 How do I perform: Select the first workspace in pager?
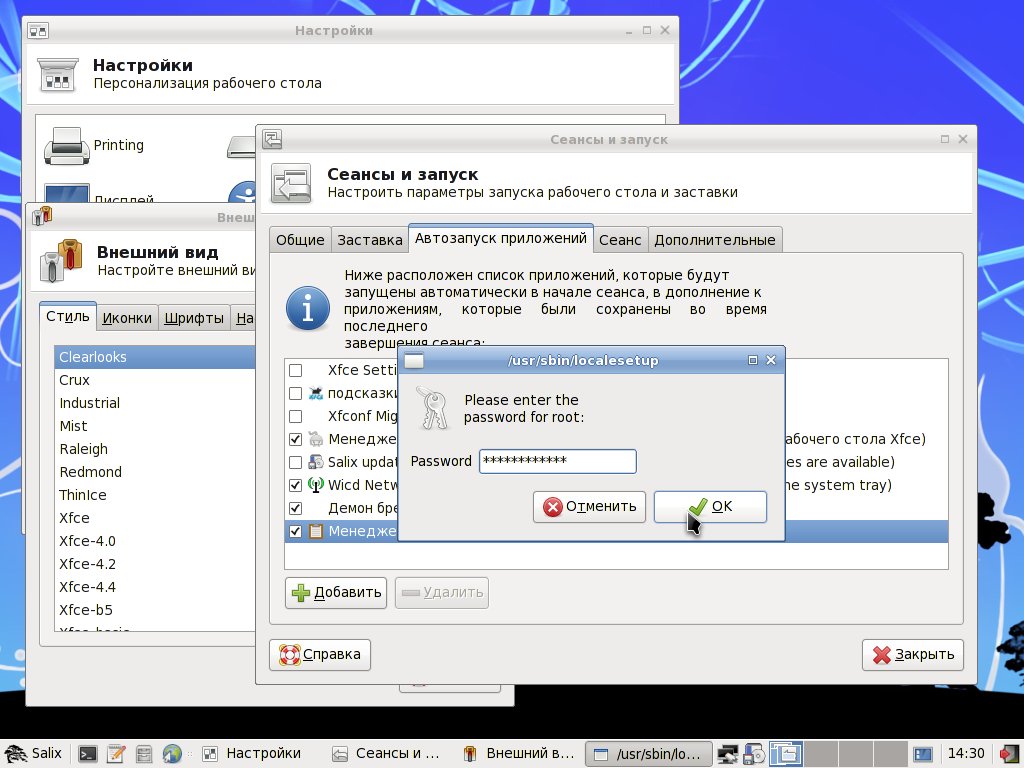click(x=786, y=754)
